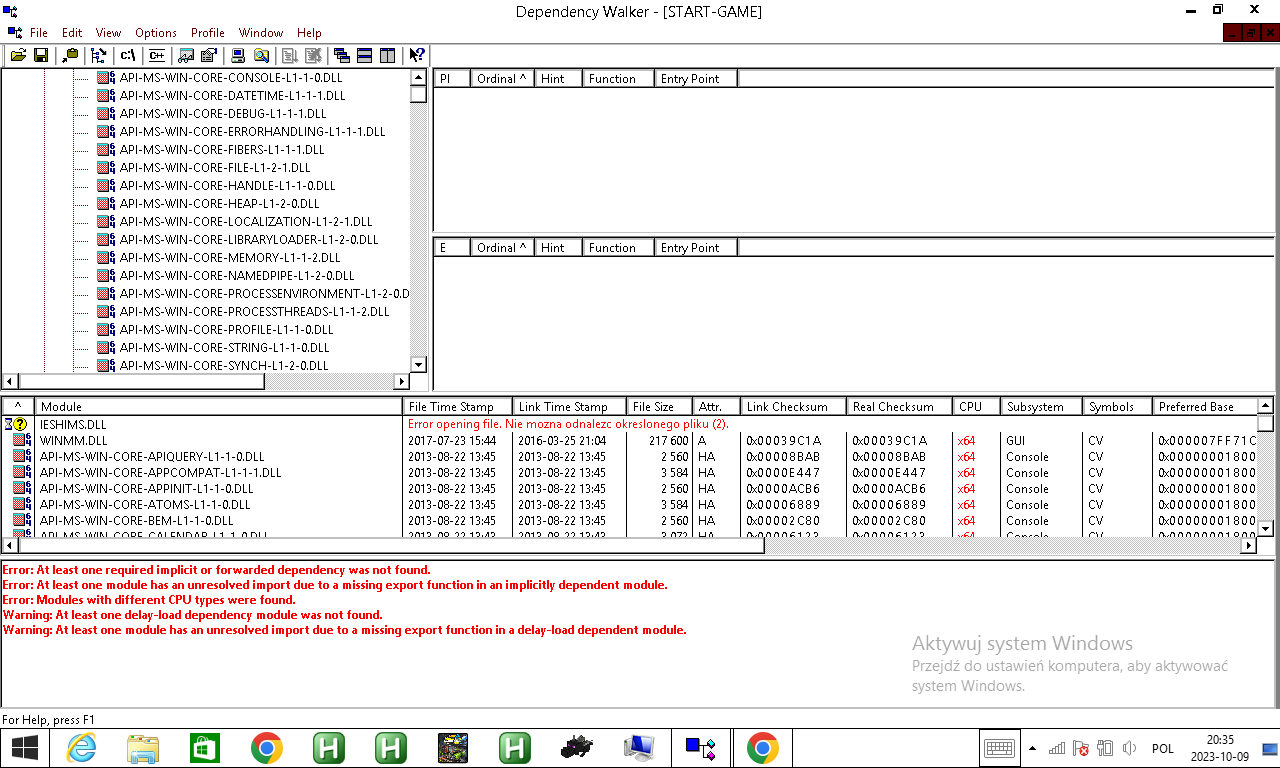Sort by File Size column header

point(660,407)
